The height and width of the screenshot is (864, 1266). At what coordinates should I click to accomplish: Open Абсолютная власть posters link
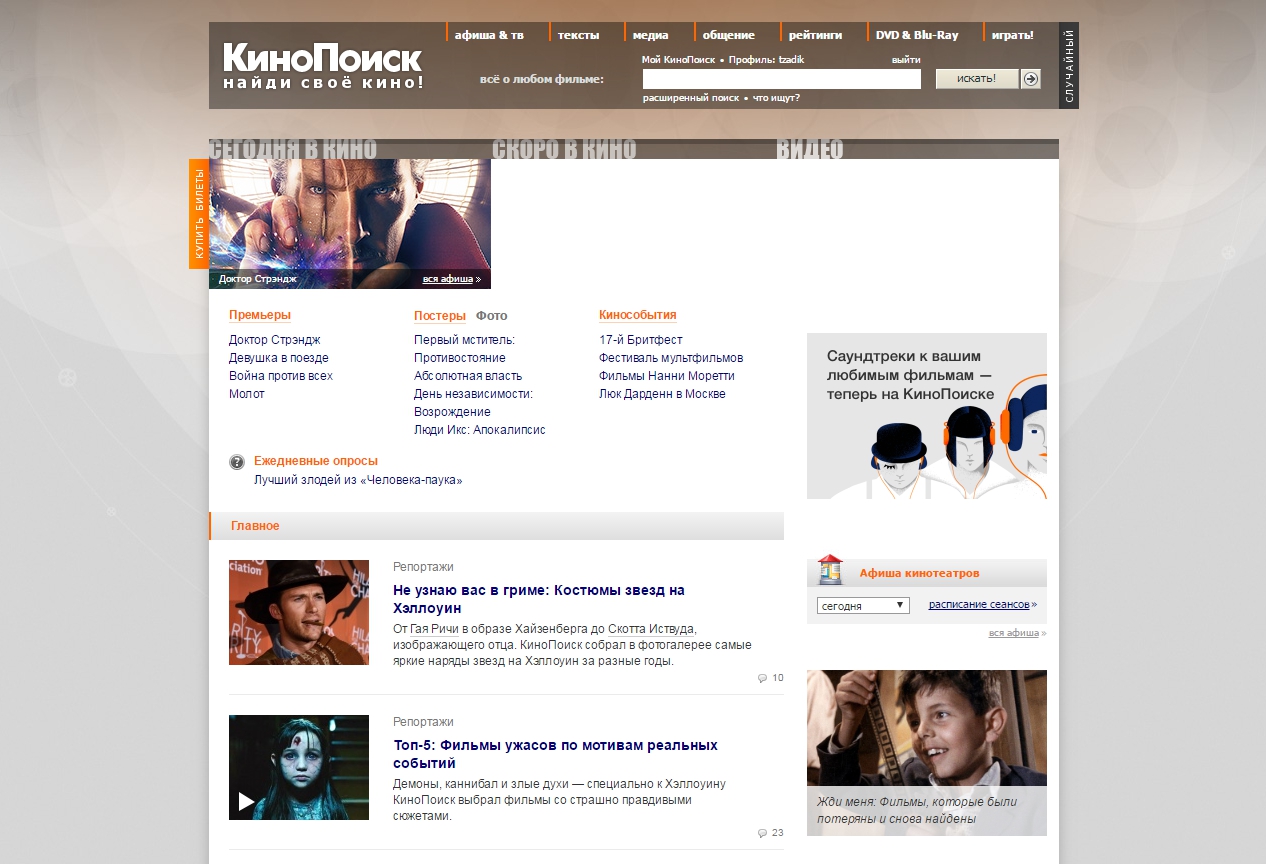pos(468,376)
